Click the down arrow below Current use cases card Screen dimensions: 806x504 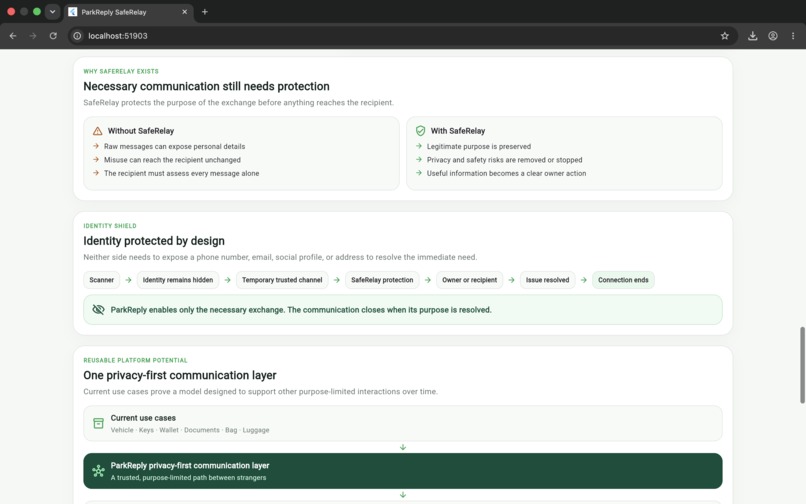coord(403,447)
